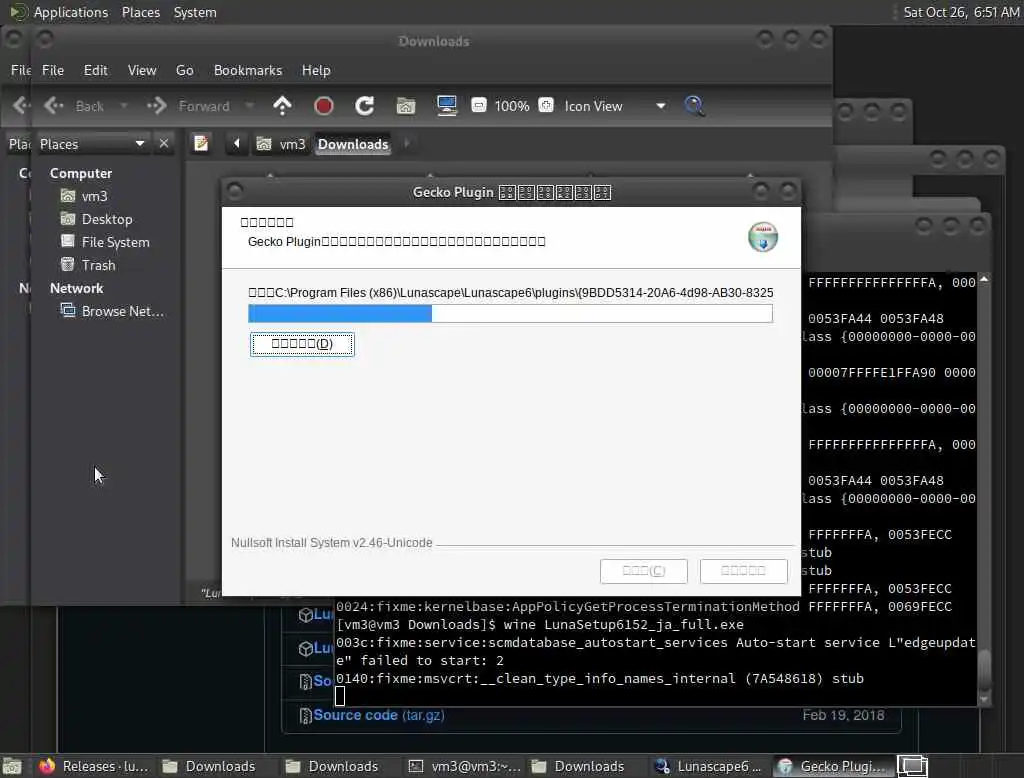This screenshot has height=778, width=1024.
Task: Click the zoom in icon after 100%
Action: (546, 105)
